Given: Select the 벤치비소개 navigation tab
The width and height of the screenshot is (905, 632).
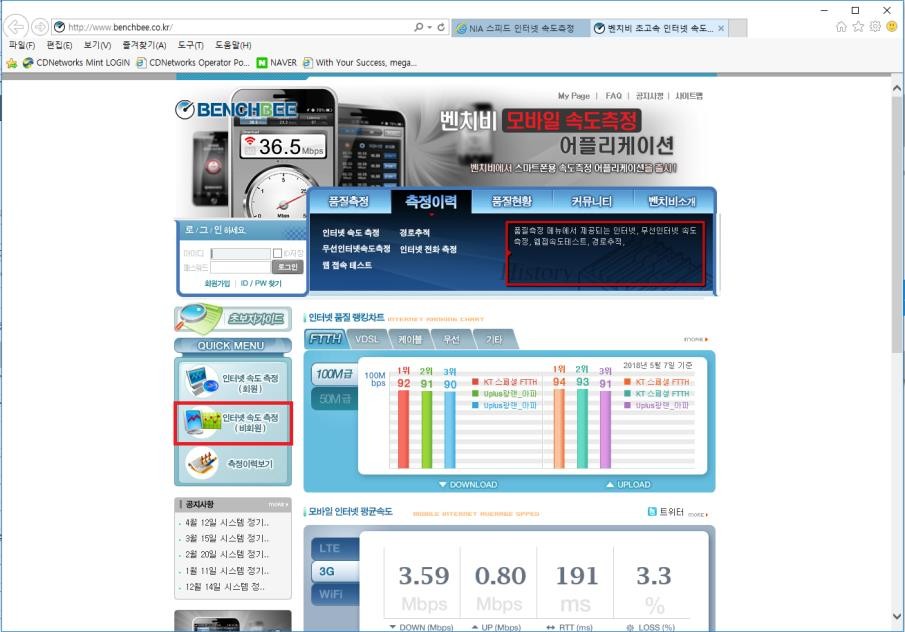Looking at the screenshot, I should [x=672, y=201].
